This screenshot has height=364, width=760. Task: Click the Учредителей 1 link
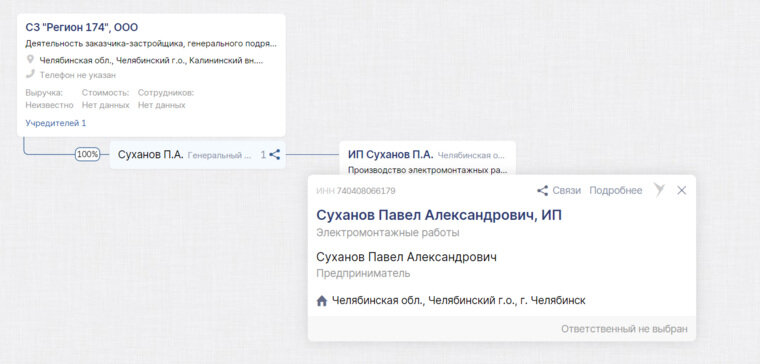click(56, 123)
